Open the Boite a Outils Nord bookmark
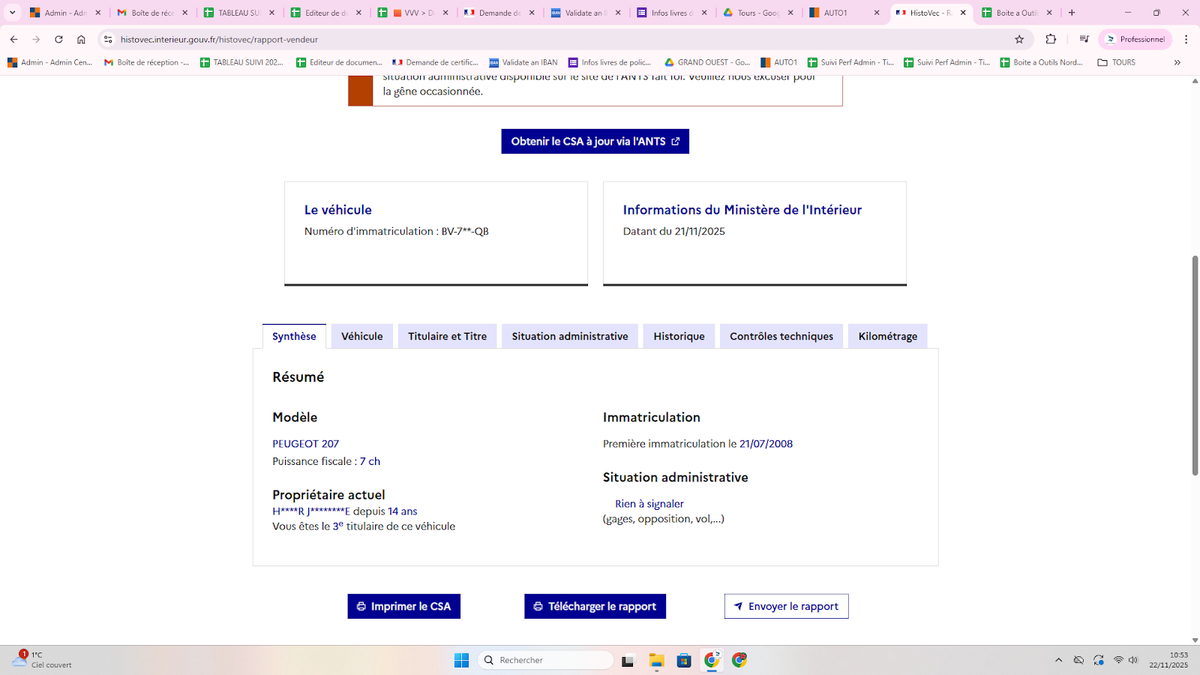1200x675 pixels. pos(1041,62)
